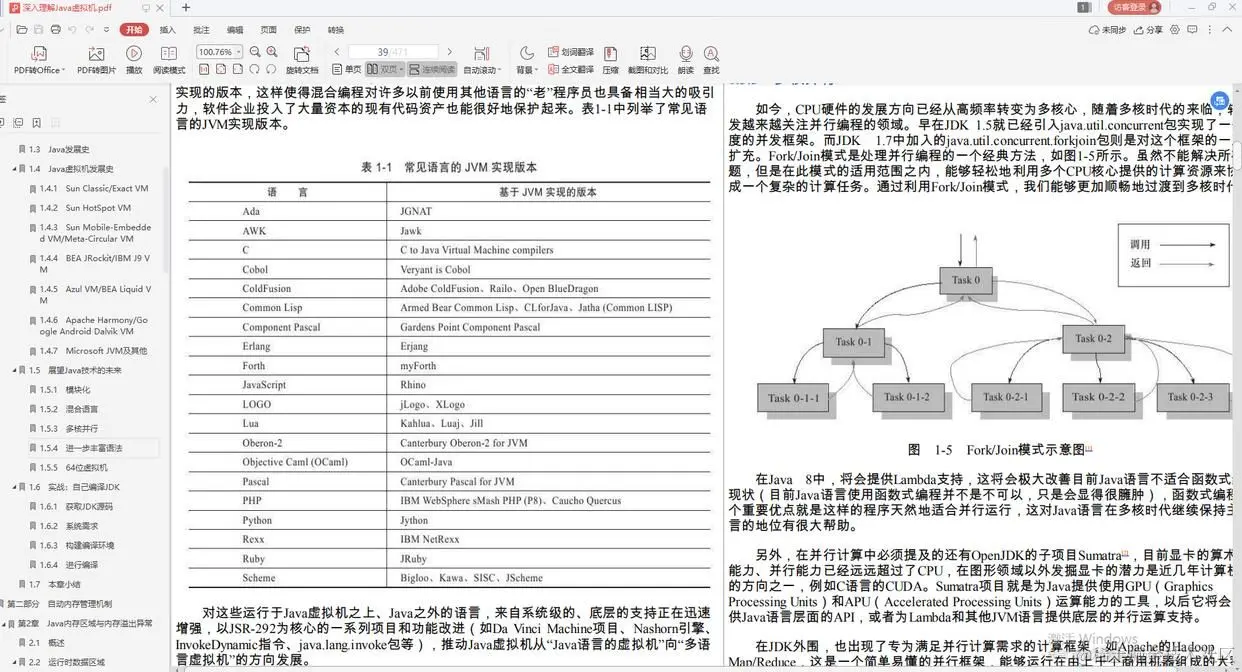Switch to 单页 single page view
The image size is (1242, 672).
point(346,69)
